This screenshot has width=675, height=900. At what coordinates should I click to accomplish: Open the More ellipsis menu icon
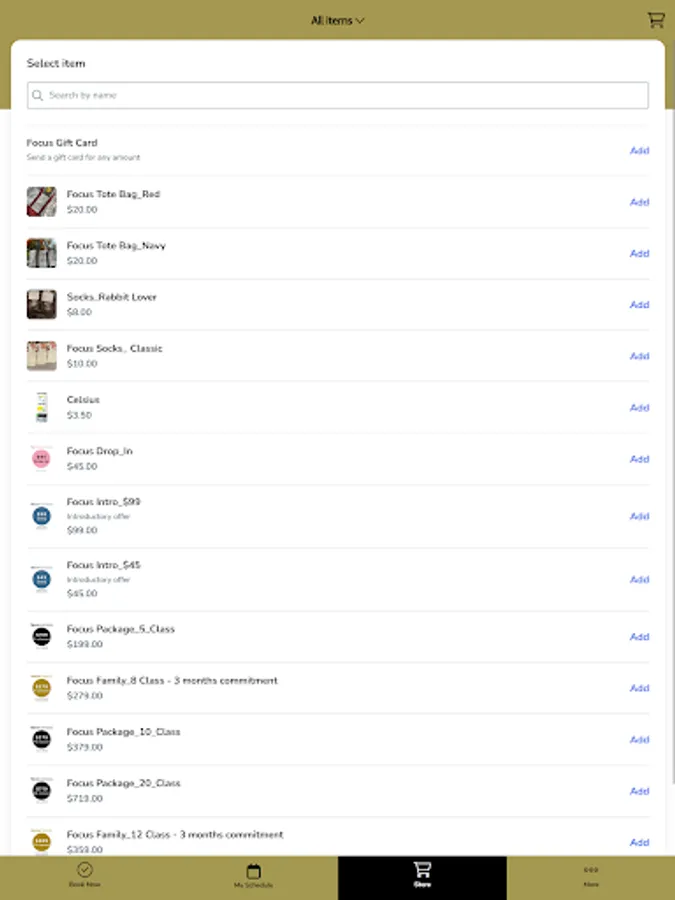(x=590, y=870)
